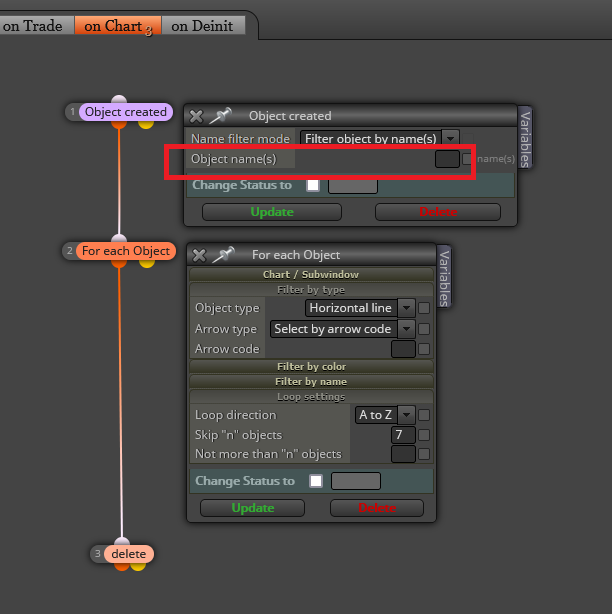The image size is (612, 614).
Task: Expand the Filter by name section
Action: coord(311,381)
